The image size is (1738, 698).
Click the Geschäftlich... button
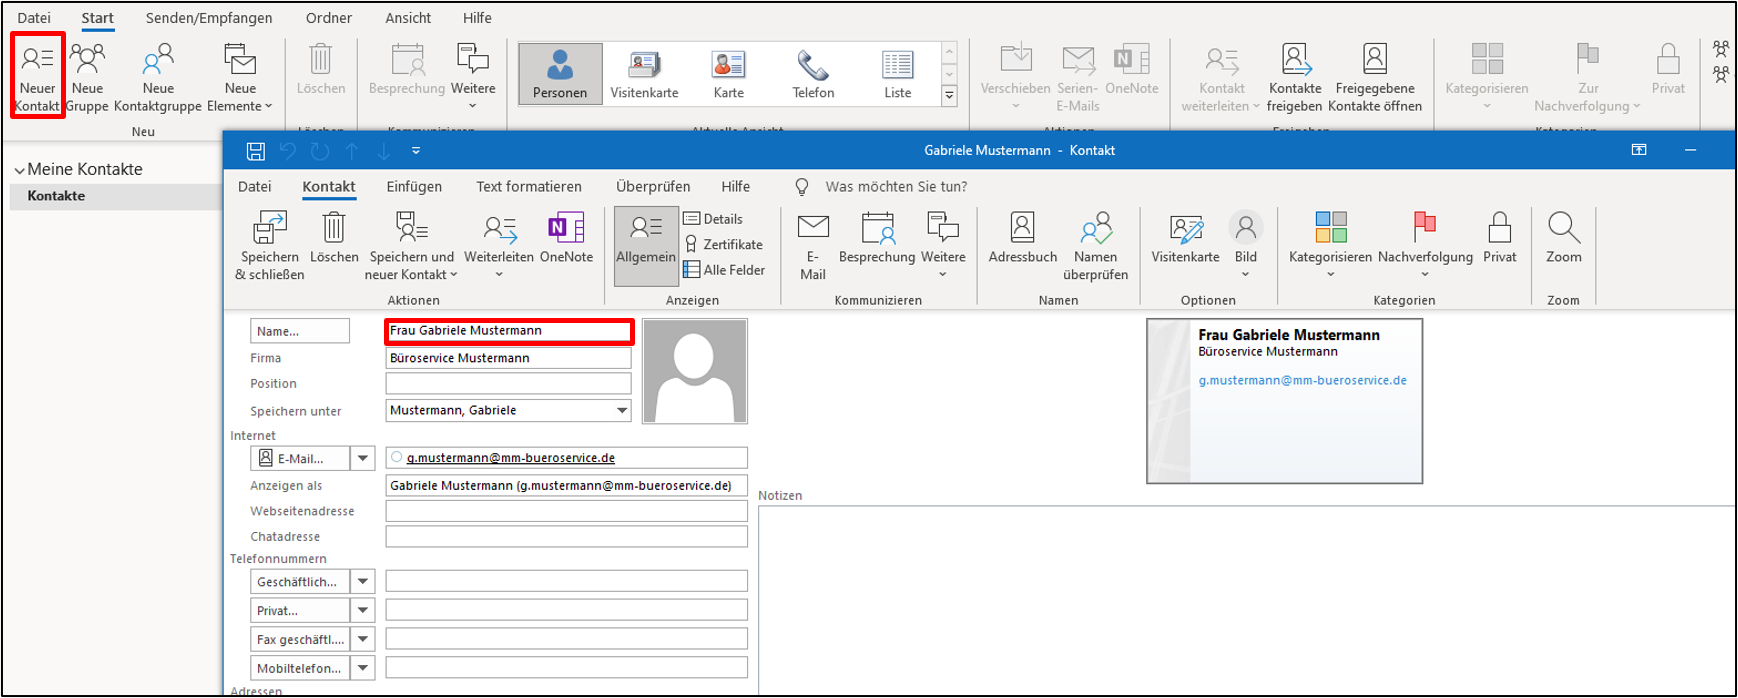(300, 581)
